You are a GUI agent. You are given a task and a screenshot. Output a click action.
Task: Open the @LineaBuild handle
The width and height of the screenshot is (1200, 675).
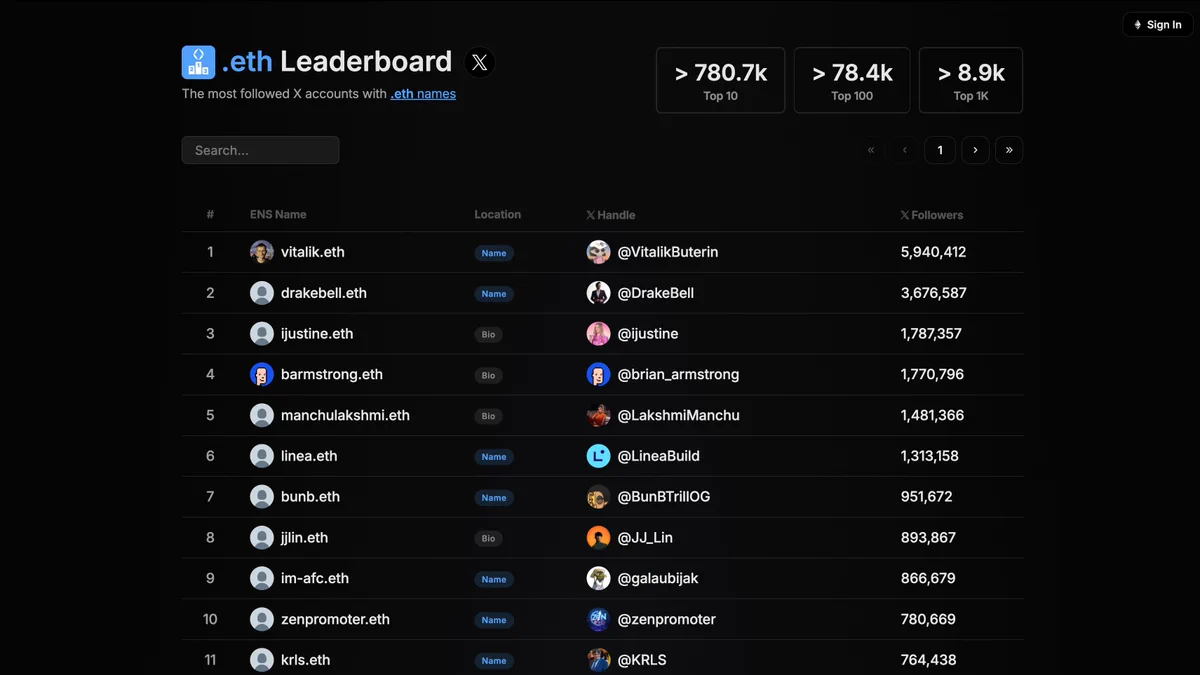[659, 456]
